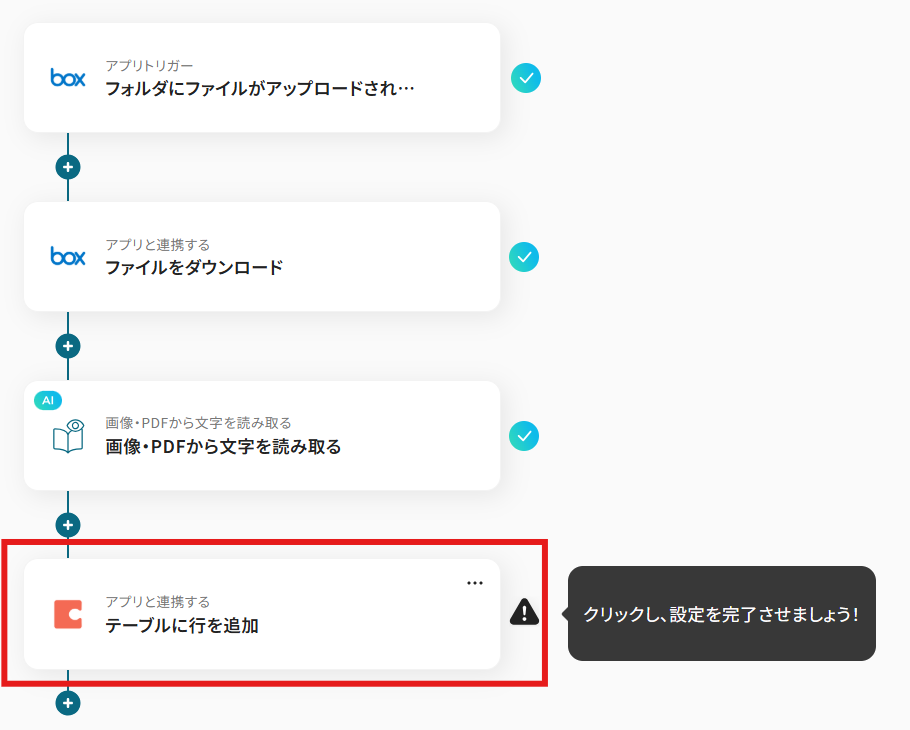Click the book-and-eye OCR icon

[x=68, y=436]
